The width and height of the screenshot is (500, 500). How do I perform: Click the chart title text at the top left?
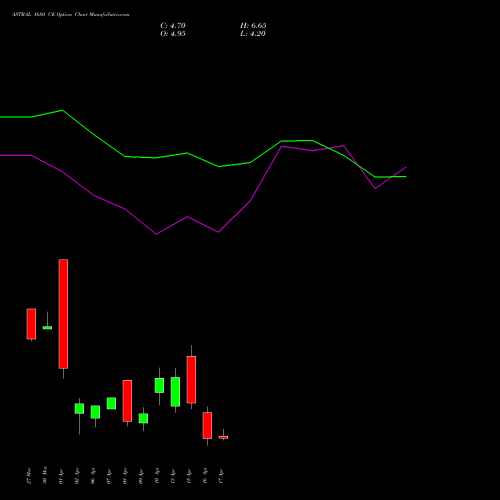[x=70, y=15]
